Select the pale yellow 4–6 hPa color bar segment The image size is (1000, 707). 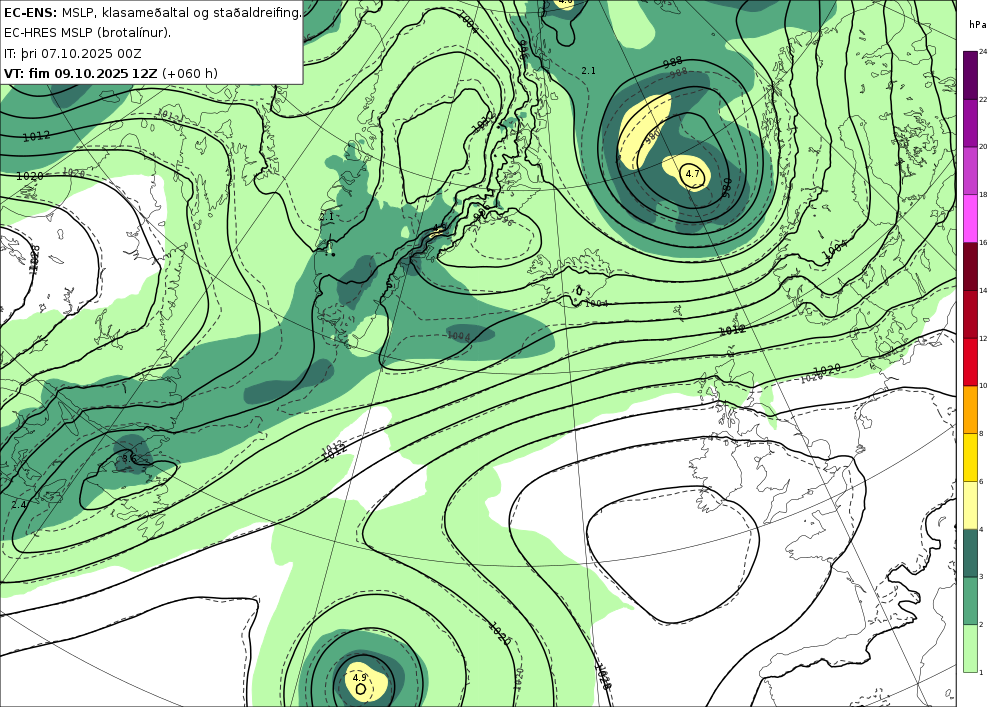tap(970, 505)
